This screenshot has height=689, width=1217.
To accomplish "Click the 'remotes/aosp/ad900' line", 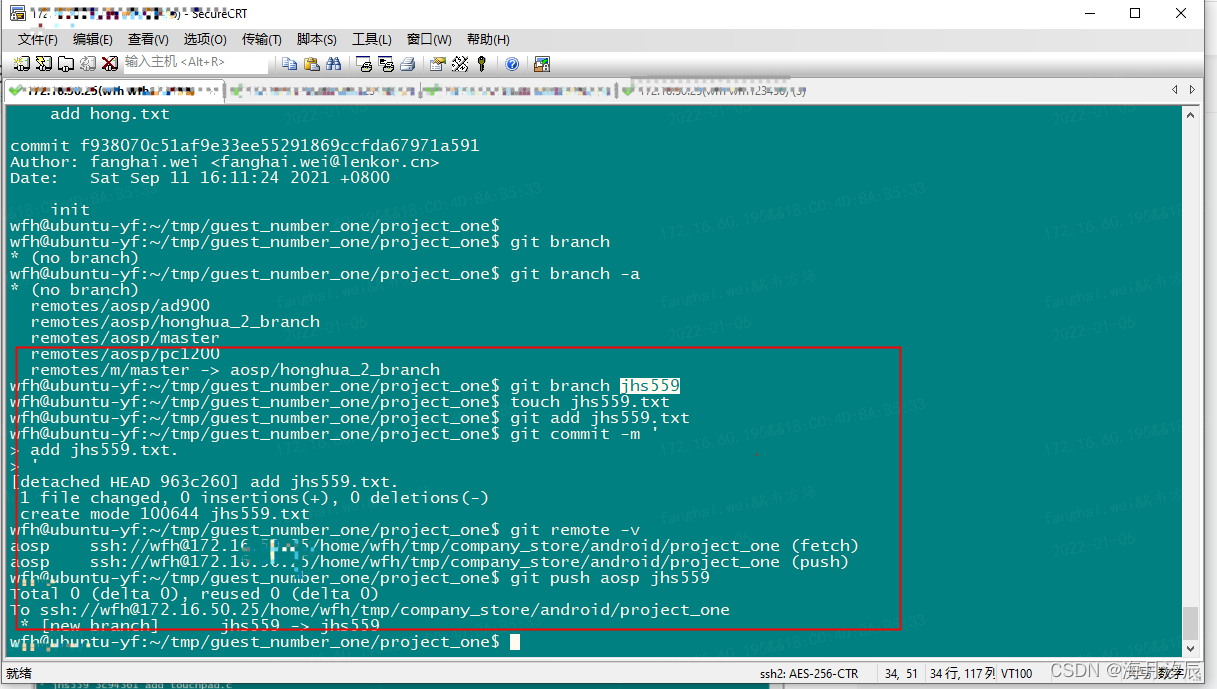I will coord(120,306).
